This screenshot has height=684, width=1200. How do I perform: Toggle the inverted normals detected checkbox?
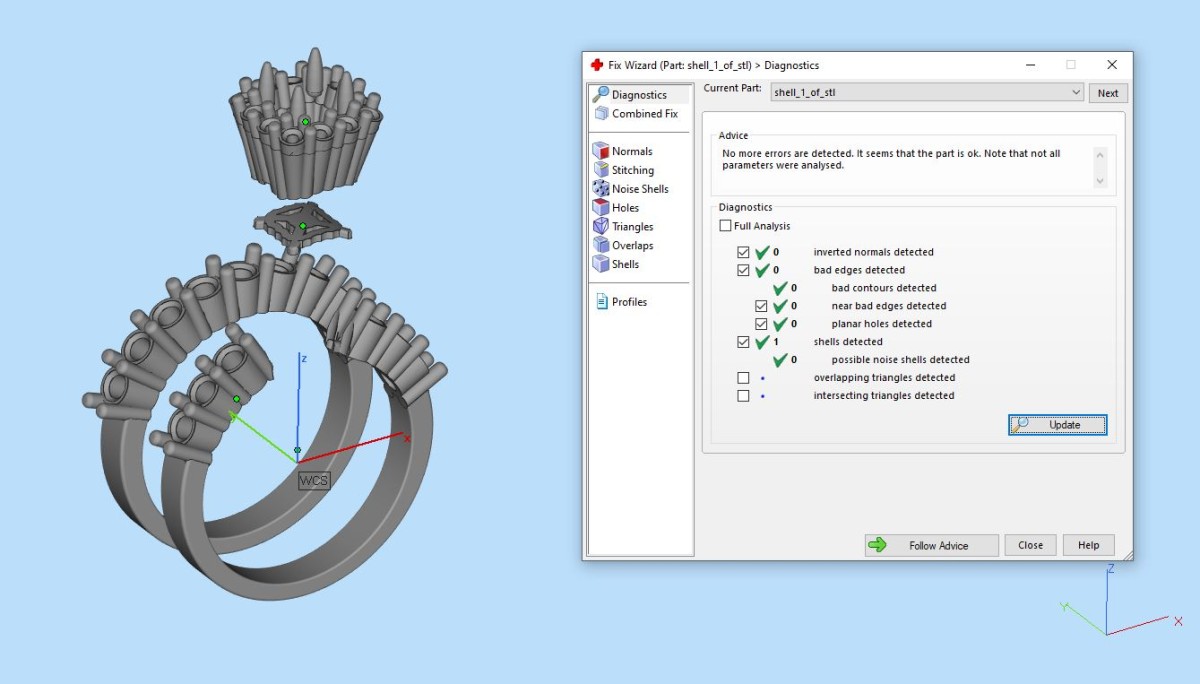743,252
